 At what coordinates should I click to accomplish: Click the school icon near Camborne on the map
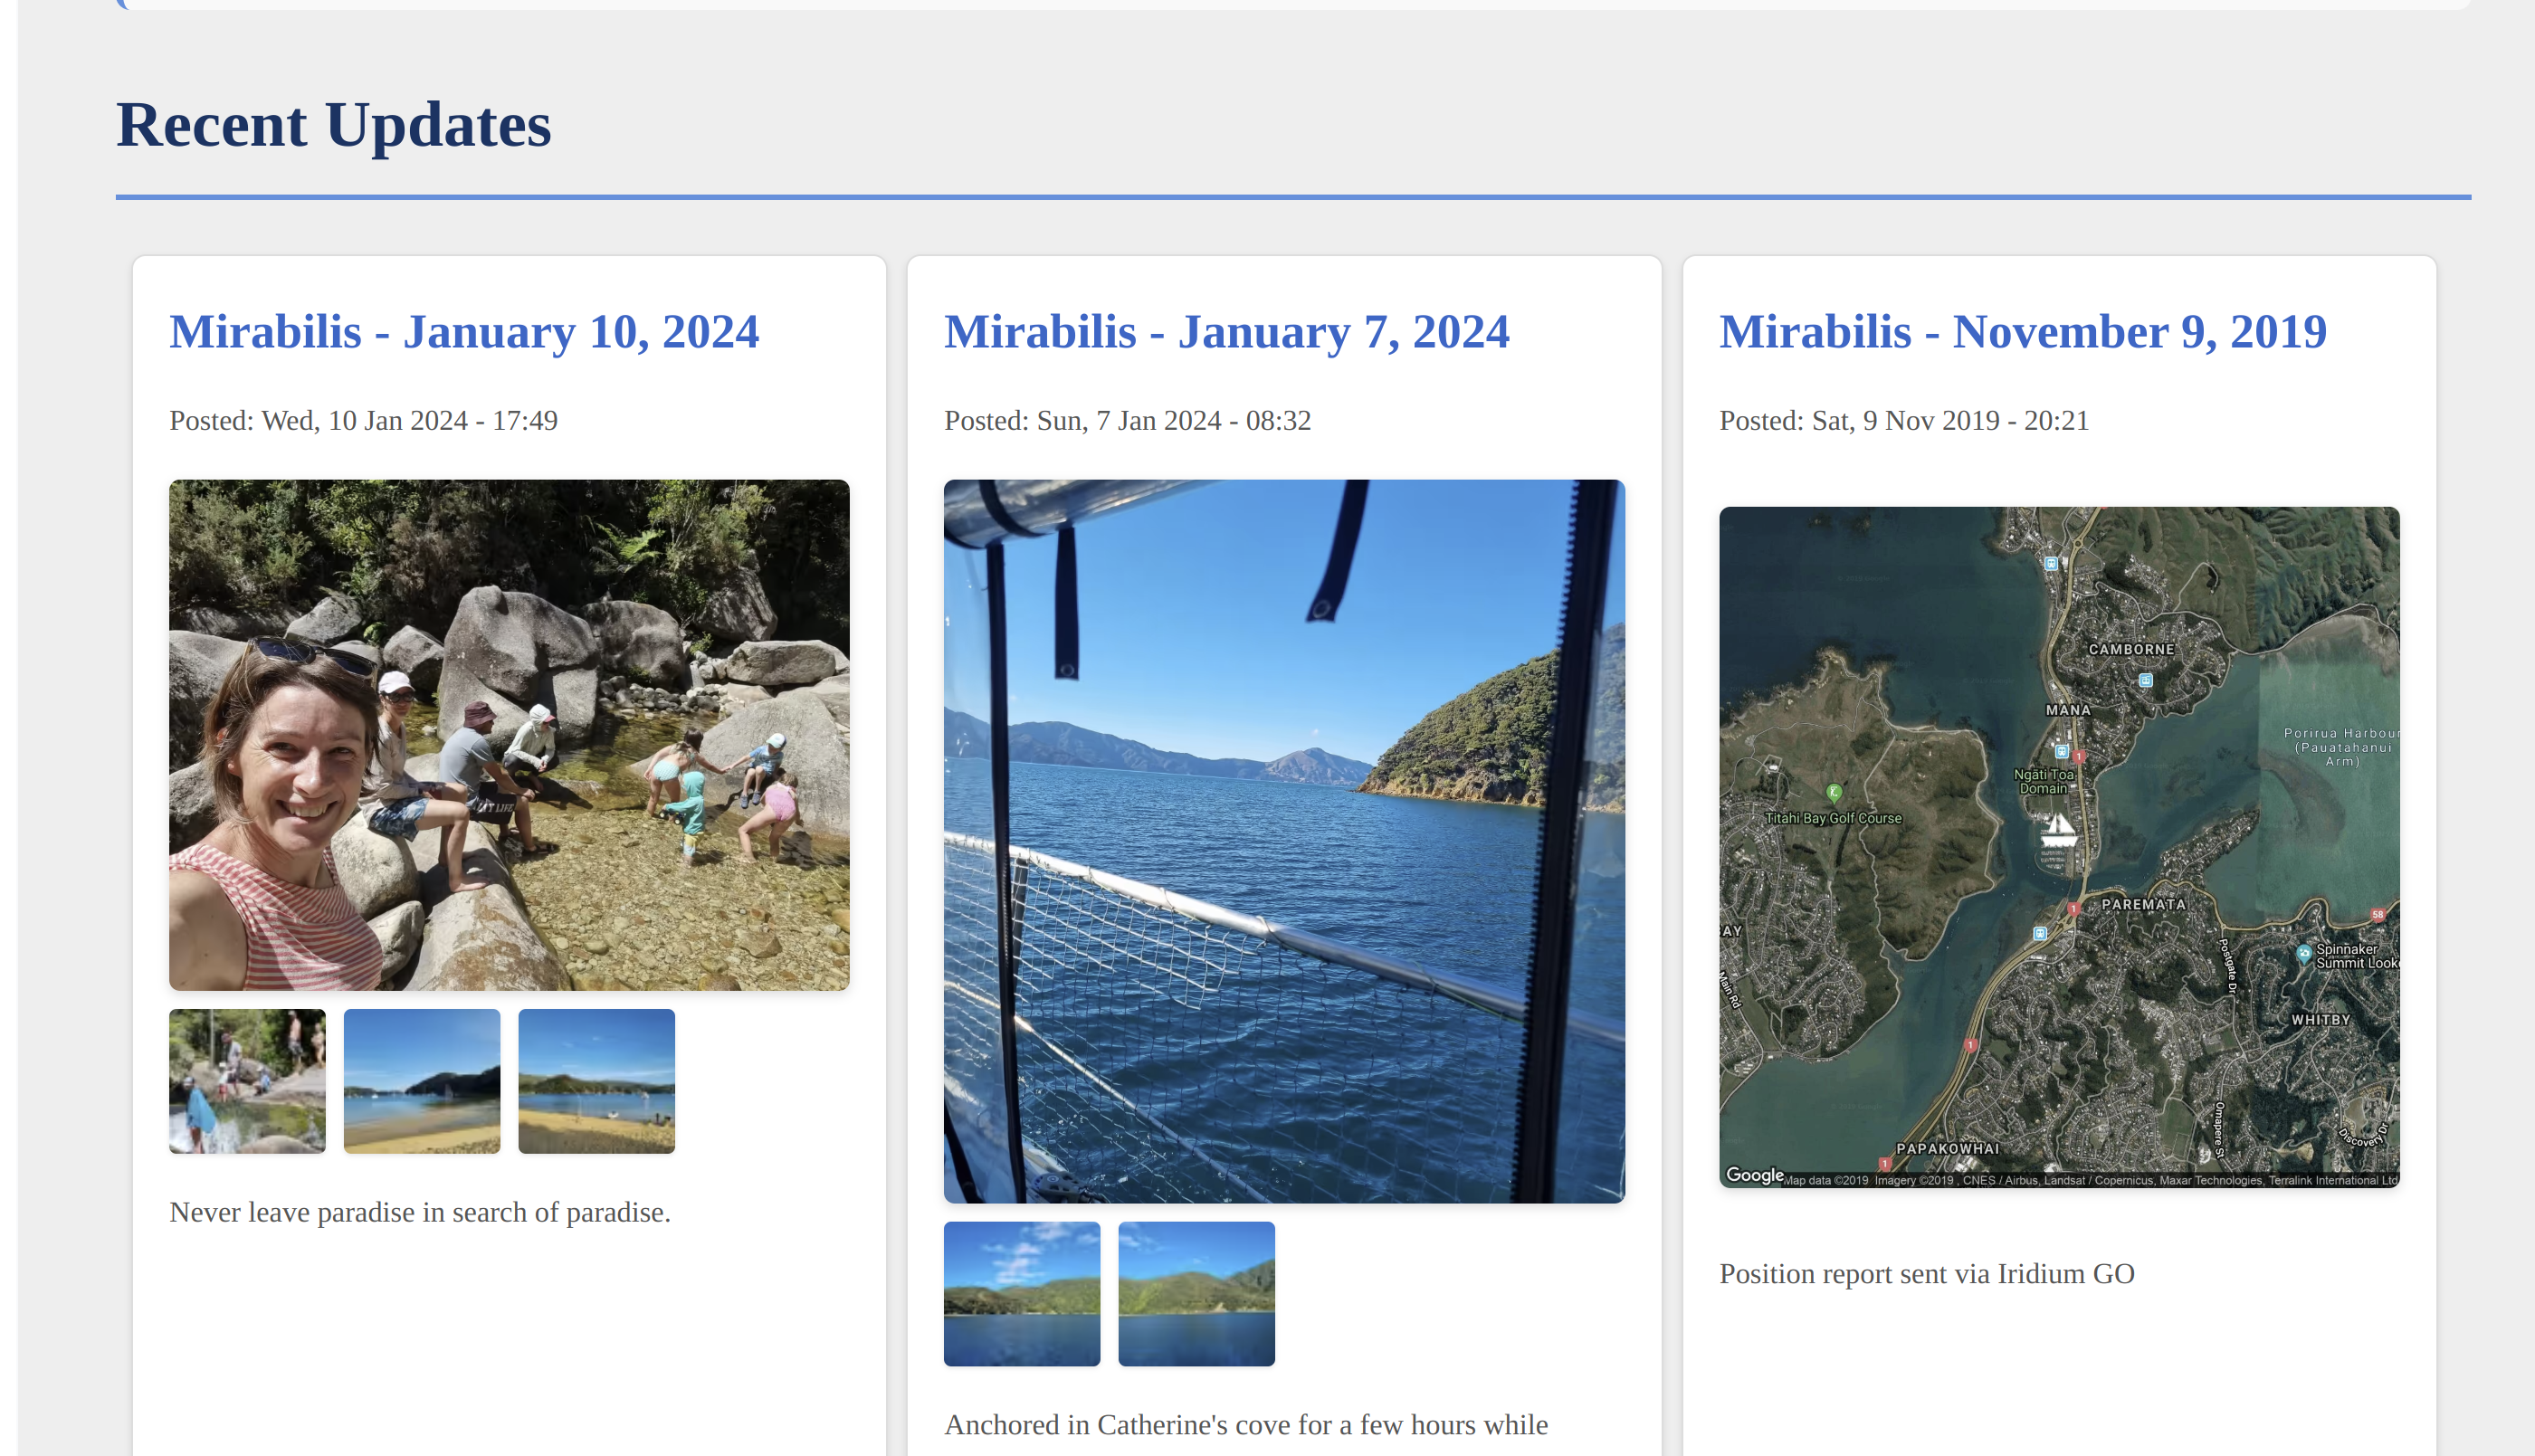tap(2146, 680)
